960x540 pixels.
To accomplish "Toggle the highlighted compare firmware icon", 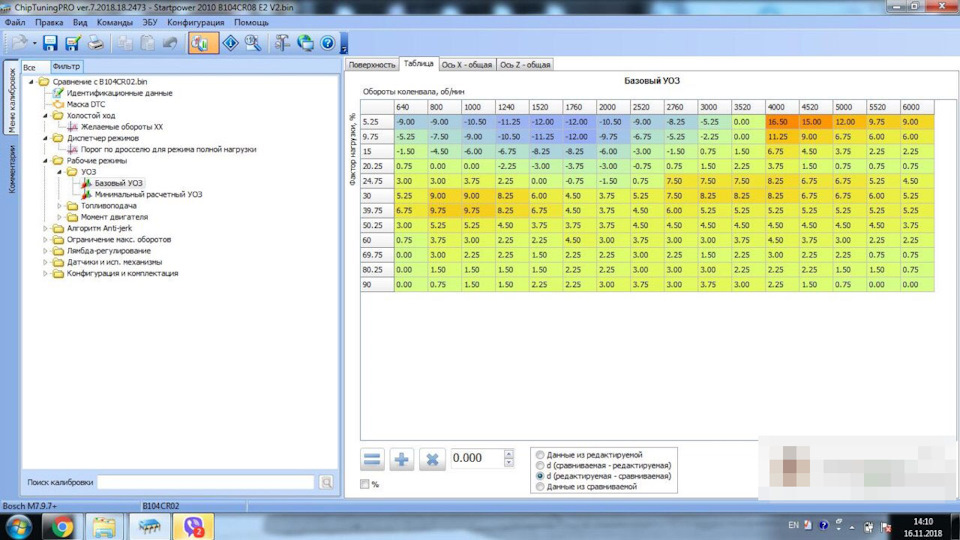I will [203, 43].
